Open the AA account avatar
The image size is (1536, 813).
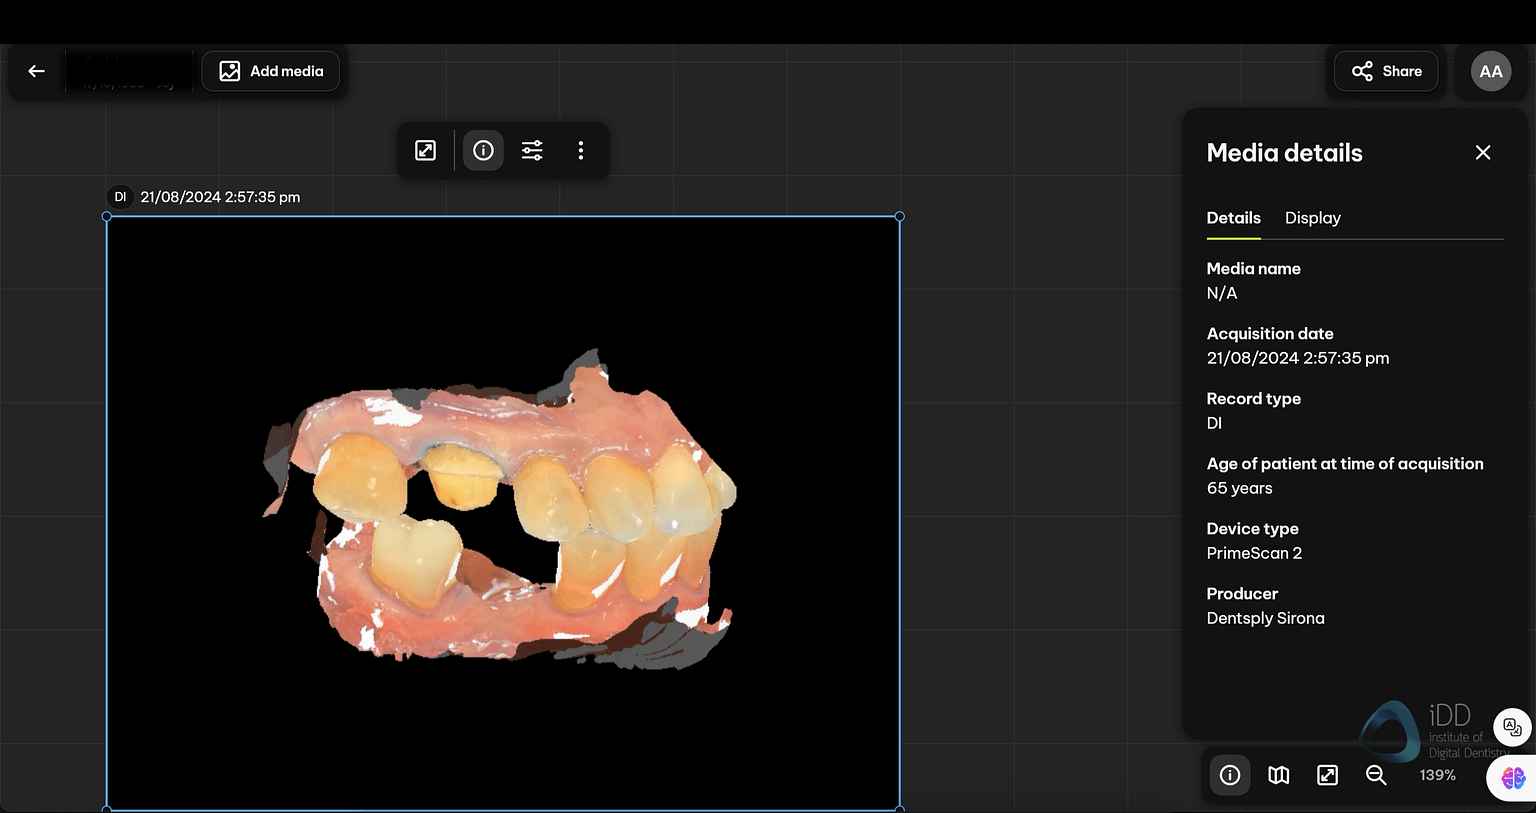[1491, 71]
